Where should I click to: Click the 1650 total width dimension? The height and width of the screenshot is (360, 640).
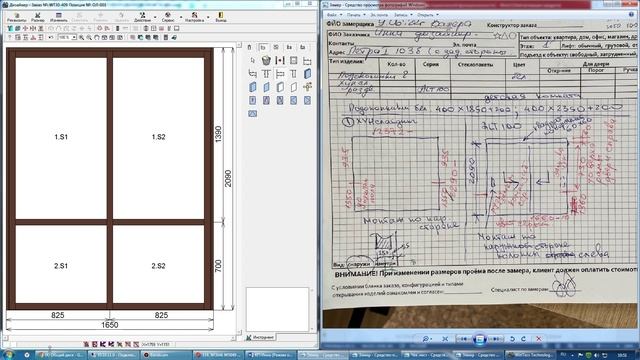click(109, 325)
